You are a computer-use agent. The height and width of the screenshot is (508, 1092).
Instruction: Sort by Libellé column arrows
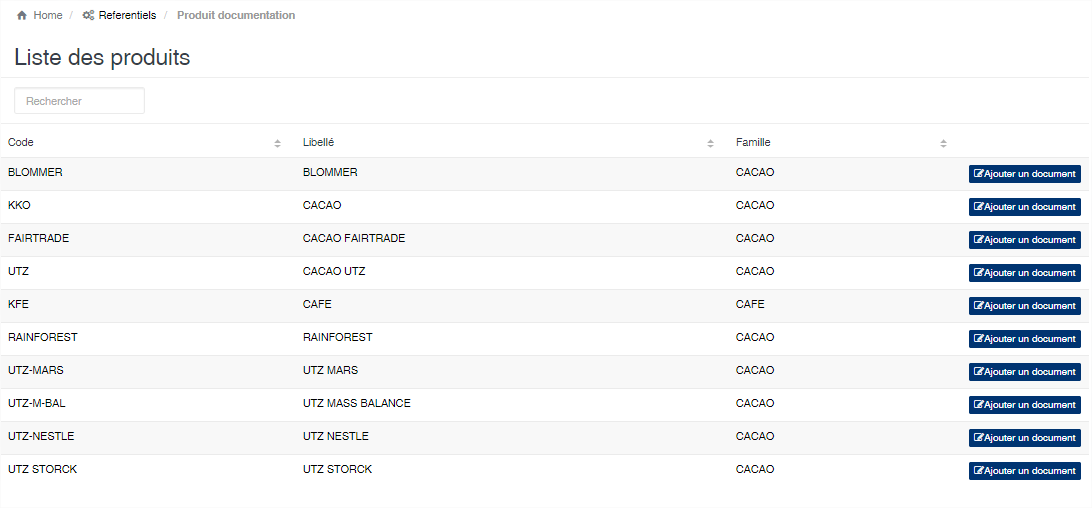[710, 144]
